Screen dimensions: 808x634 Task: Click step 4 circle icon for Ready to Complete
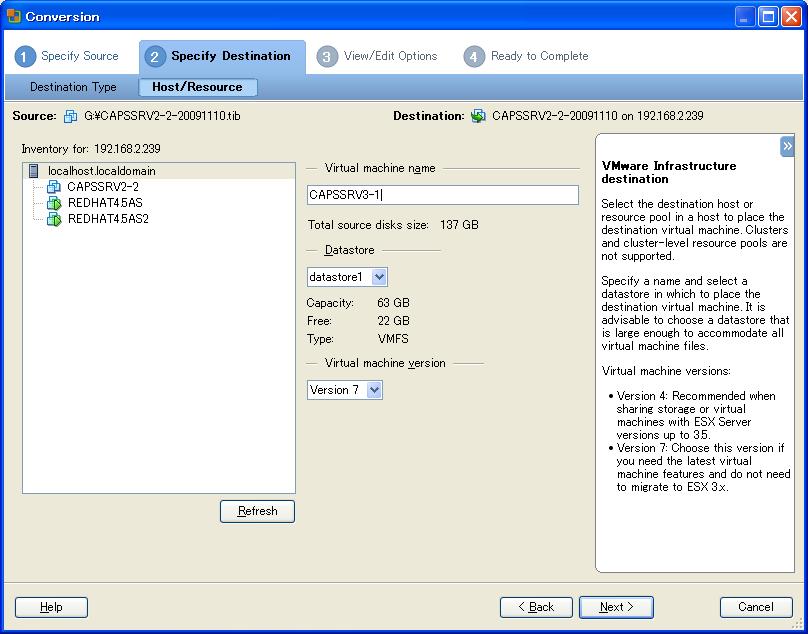pos(474,56)
